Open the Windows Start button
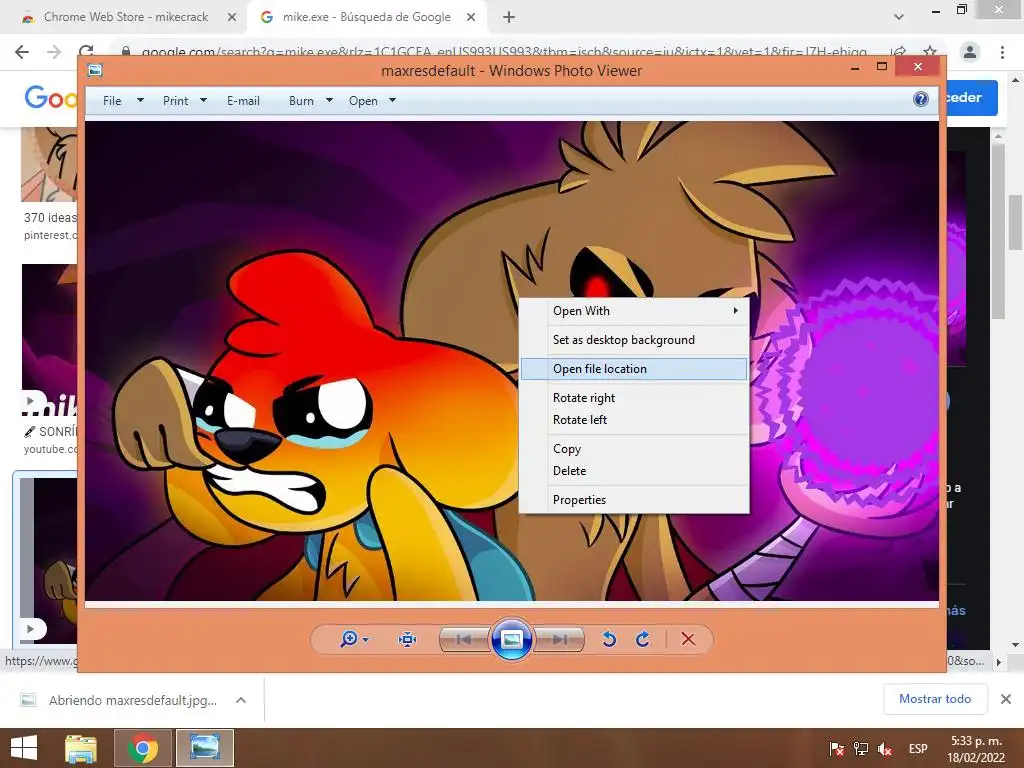Screen dimensions: 1024x768 [x=24, y=748]
